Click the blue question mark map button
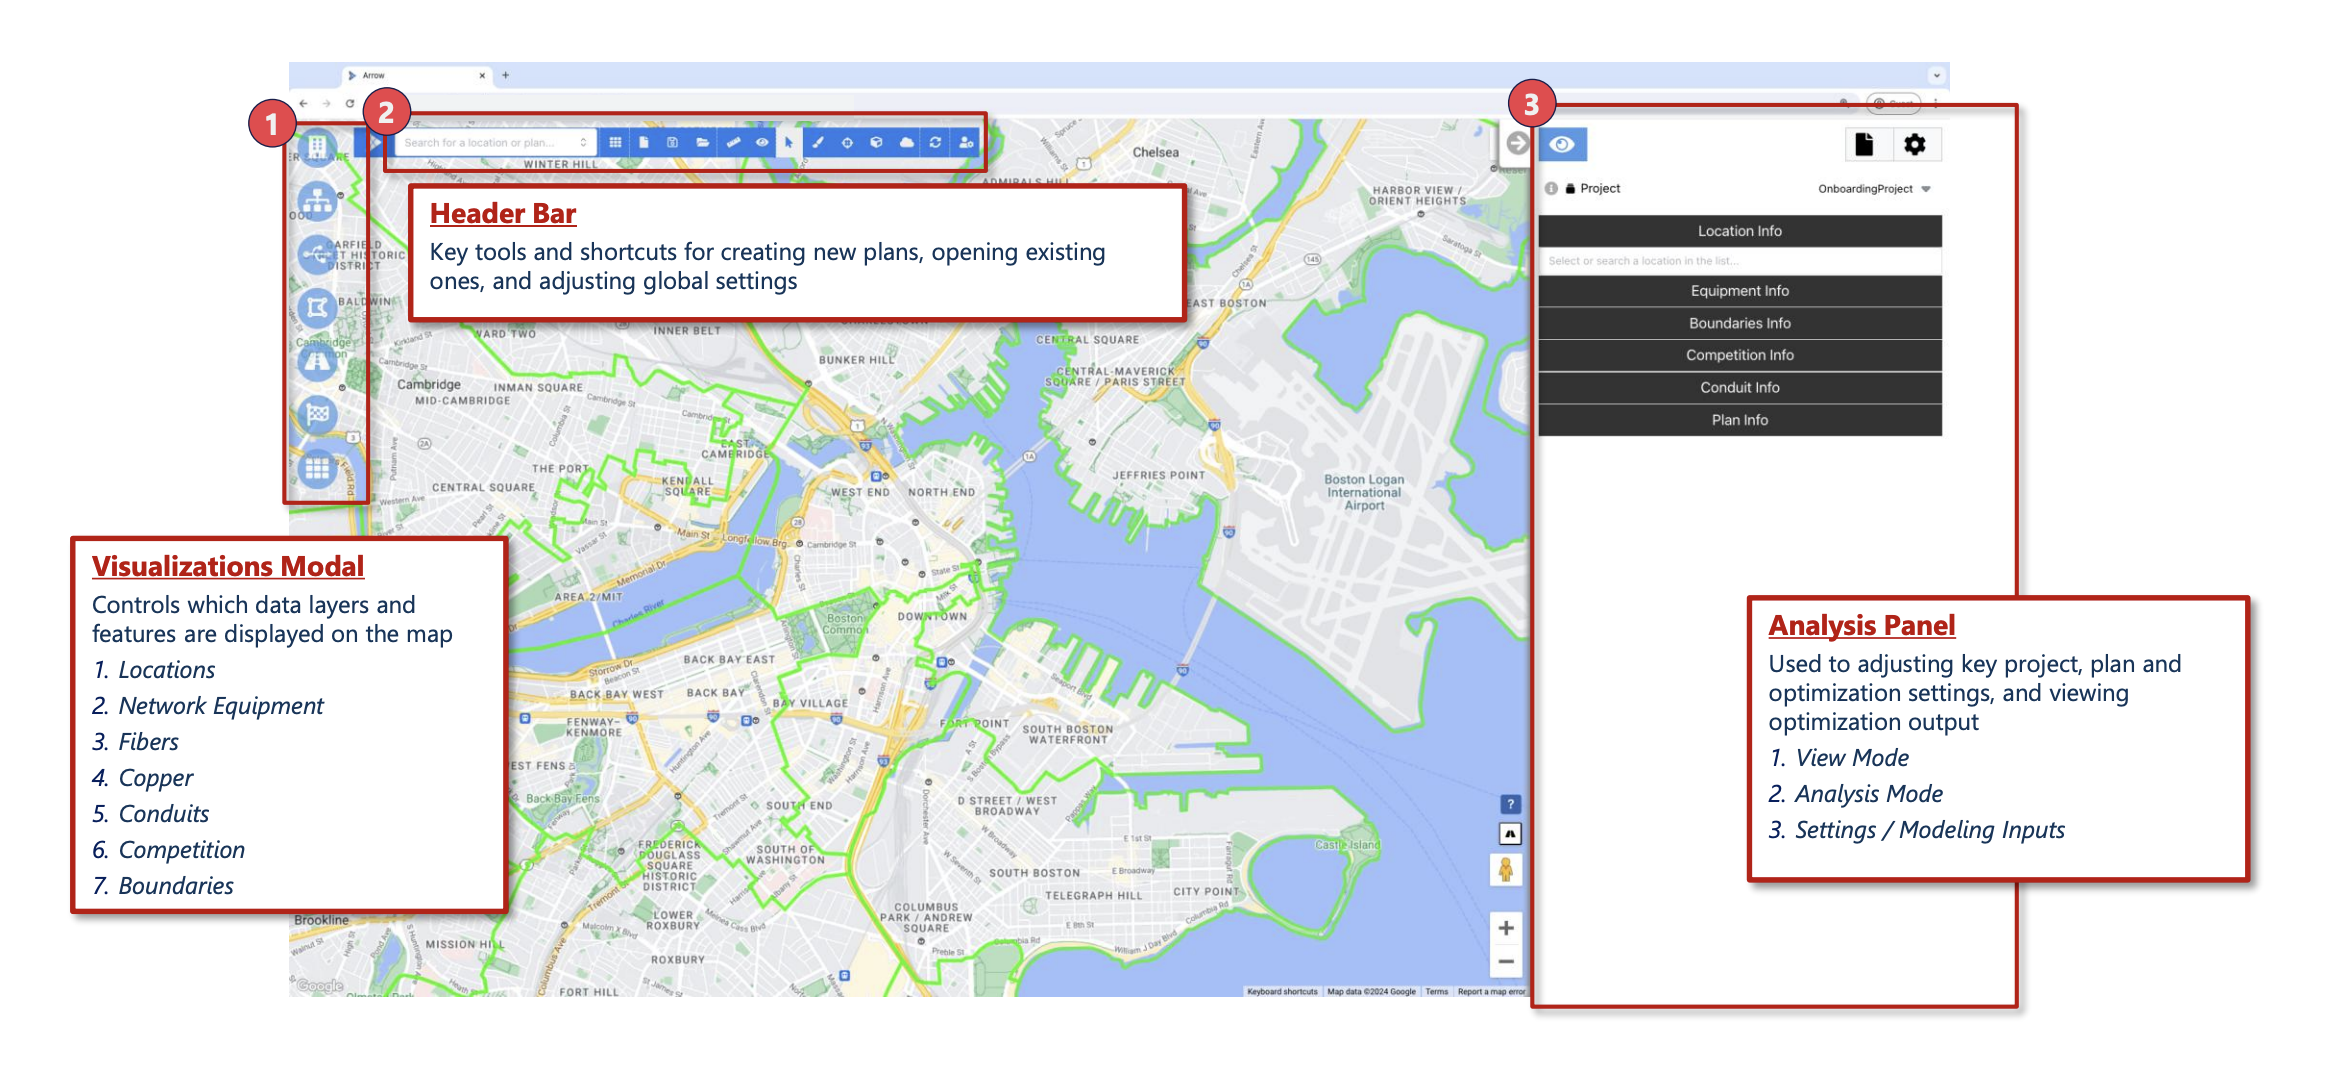Screen dimensions: 2344x1088 (1510, 804)
